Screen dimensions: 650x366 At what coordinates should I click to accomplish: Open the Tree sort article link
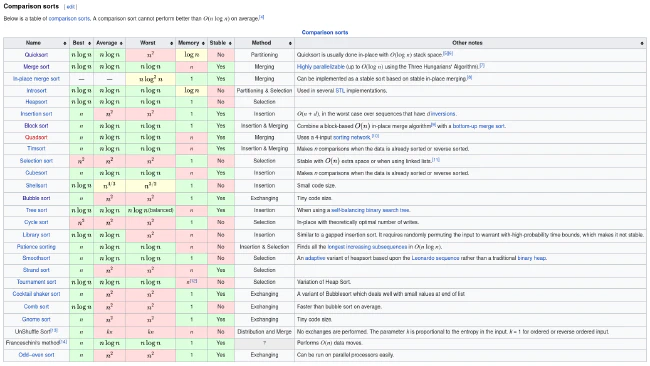(36, 210)
